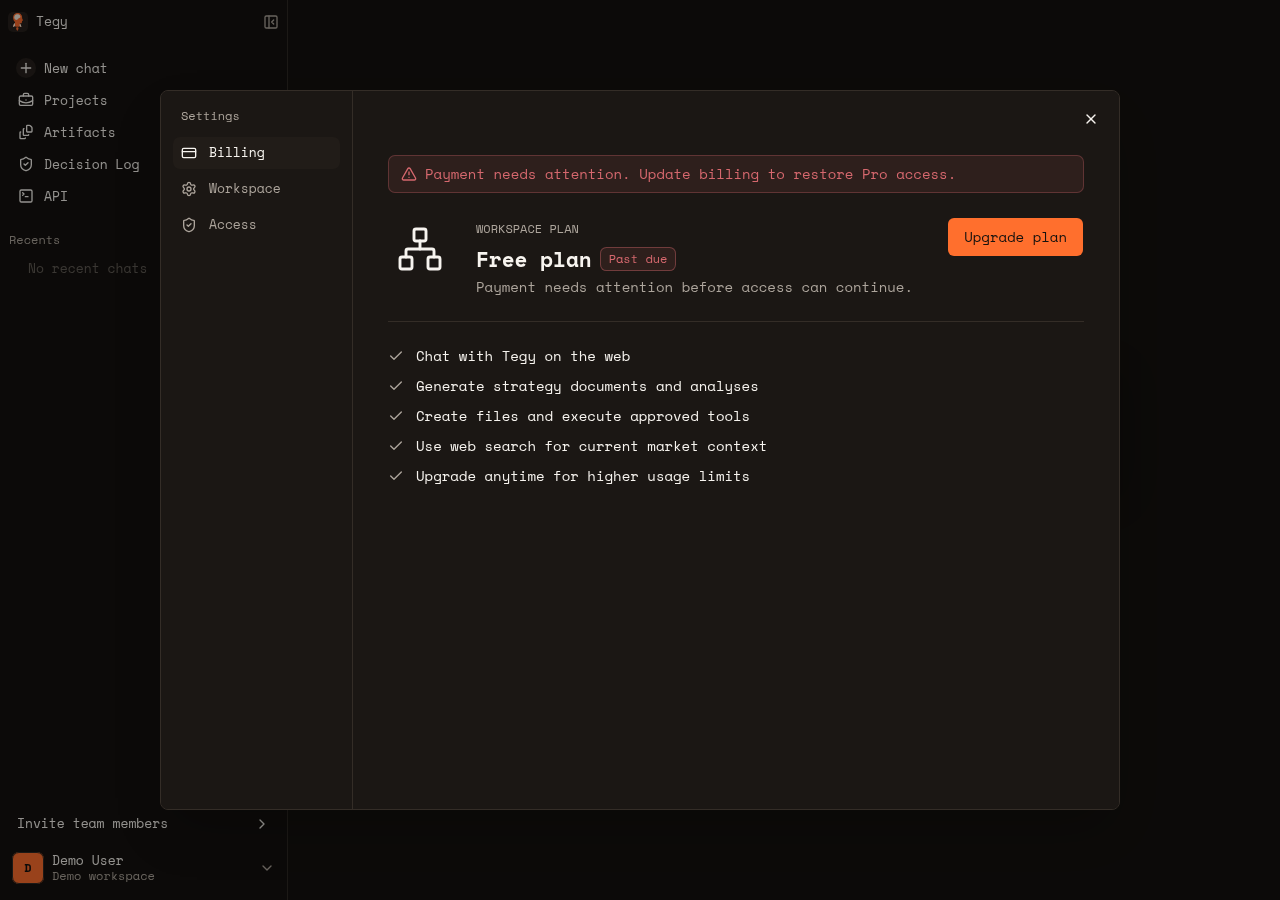This screenshot has width=1280, height=900.
Task: Click checkmark beside 'Use web search'
Action: tap(396, 446)
